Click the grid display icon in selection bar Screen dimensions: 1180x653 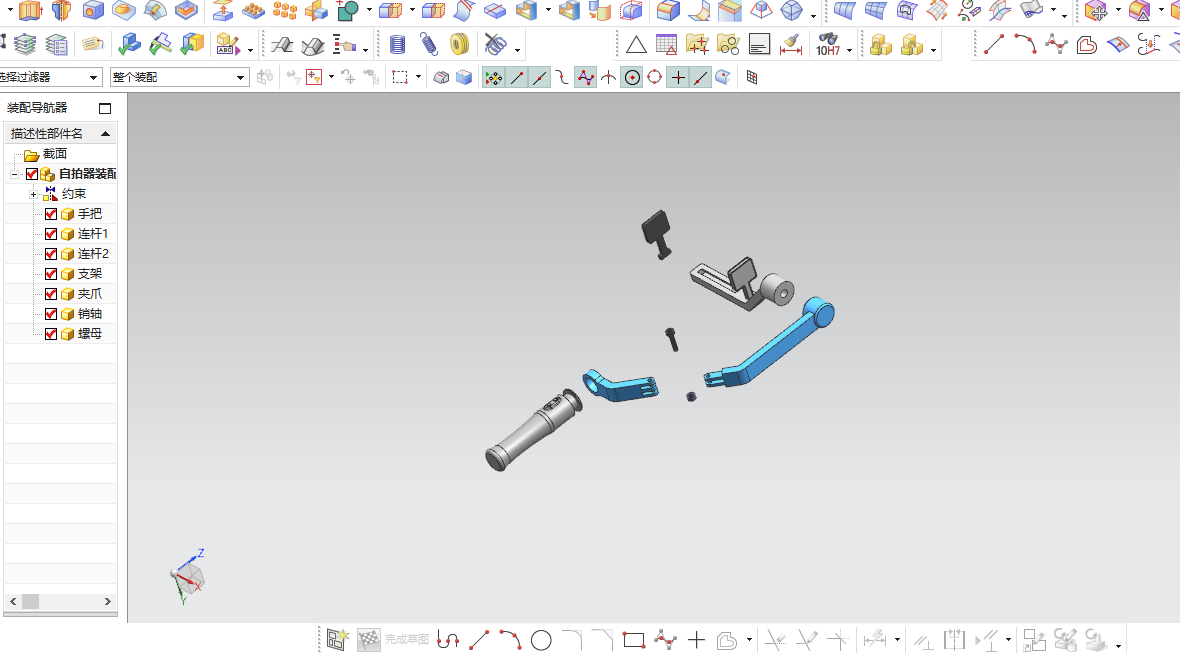click(752, 77)
